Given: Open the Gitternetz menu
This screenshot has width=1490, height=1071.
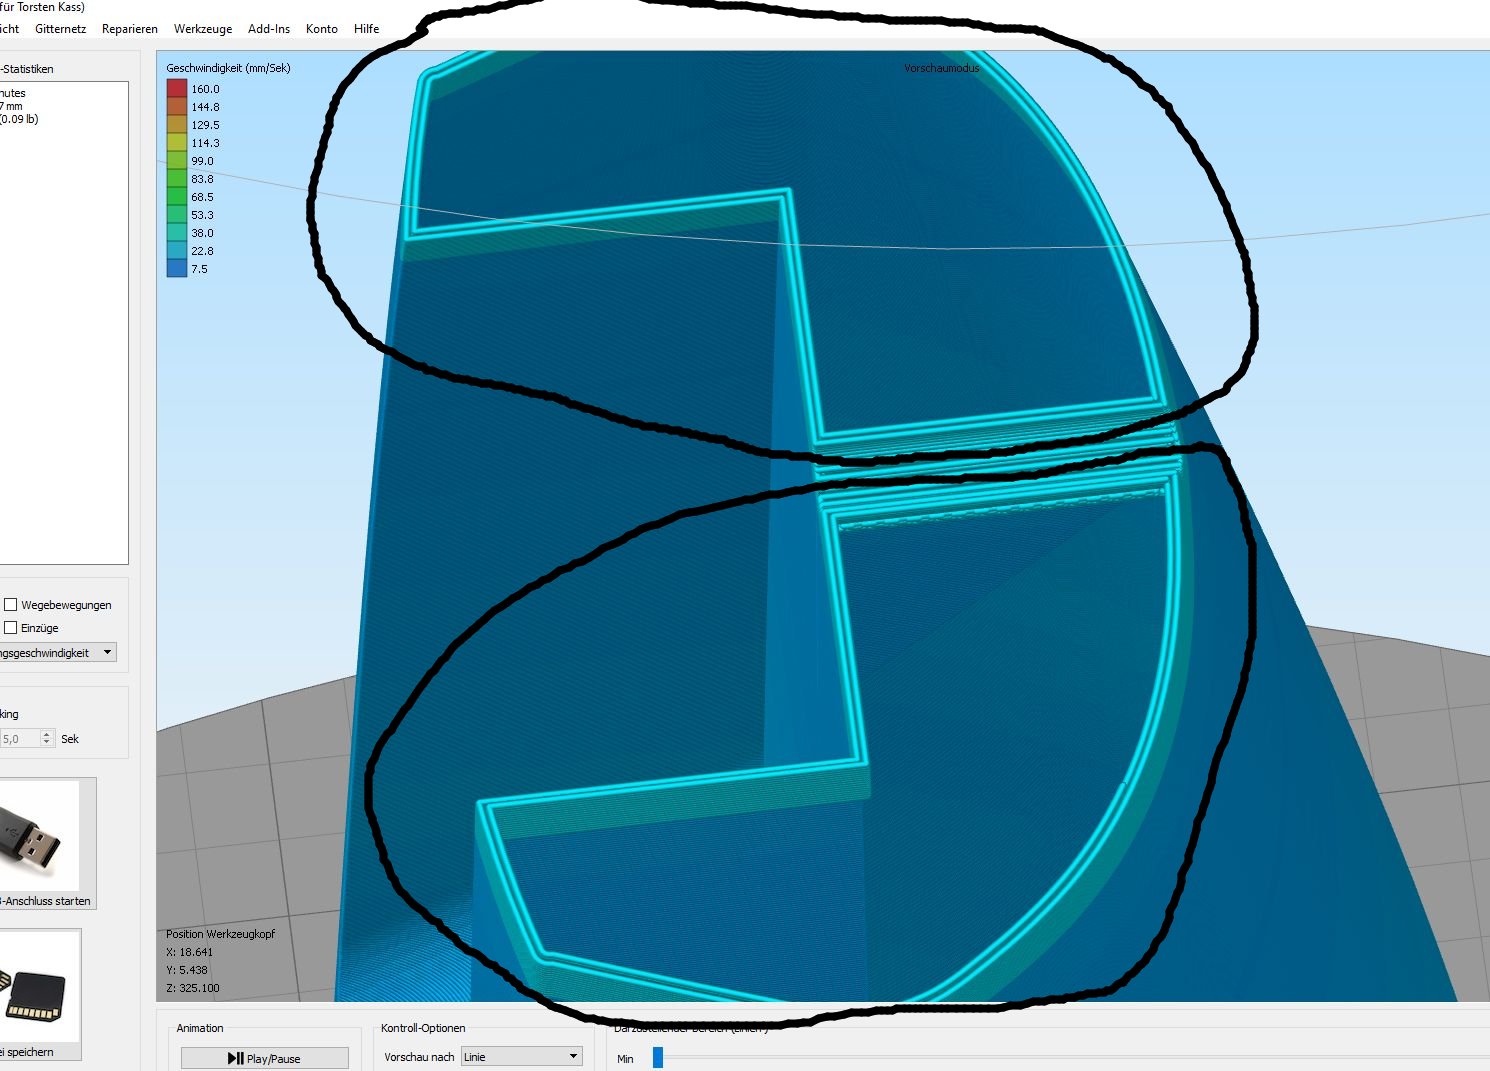Looking at the screenshot, I should 60,29.
